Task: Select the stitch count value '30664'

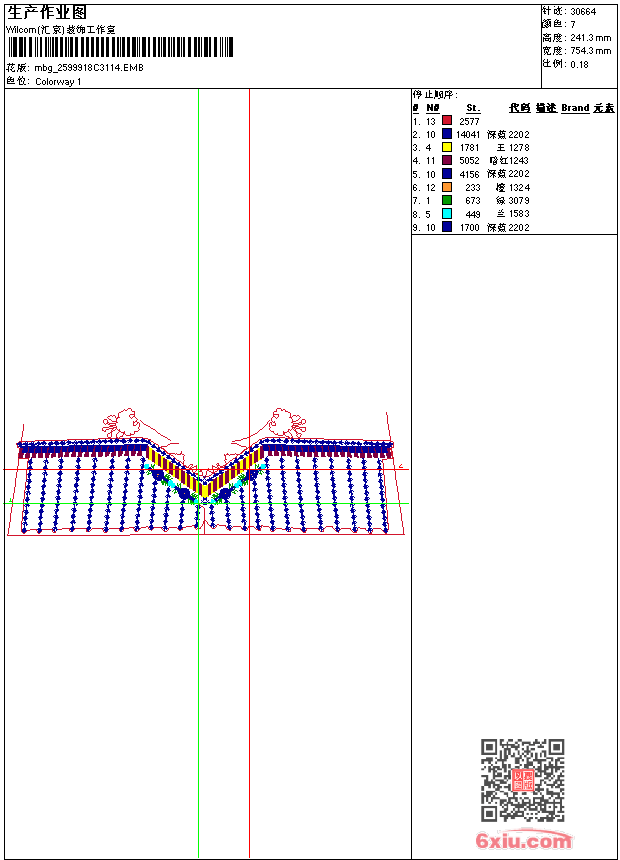Action: coord(583,12)
